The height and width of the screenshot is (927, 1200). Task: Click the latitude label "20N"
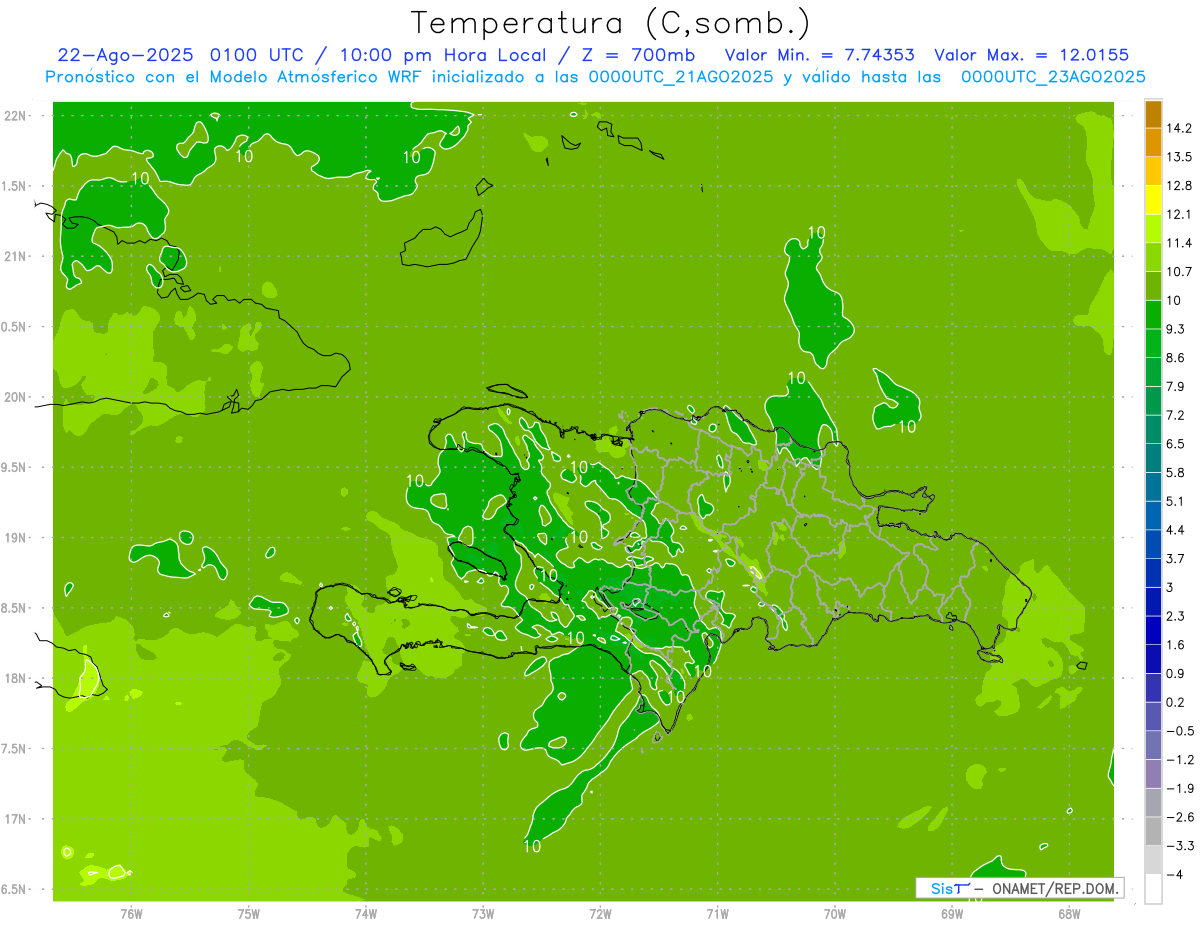[16, 397]
